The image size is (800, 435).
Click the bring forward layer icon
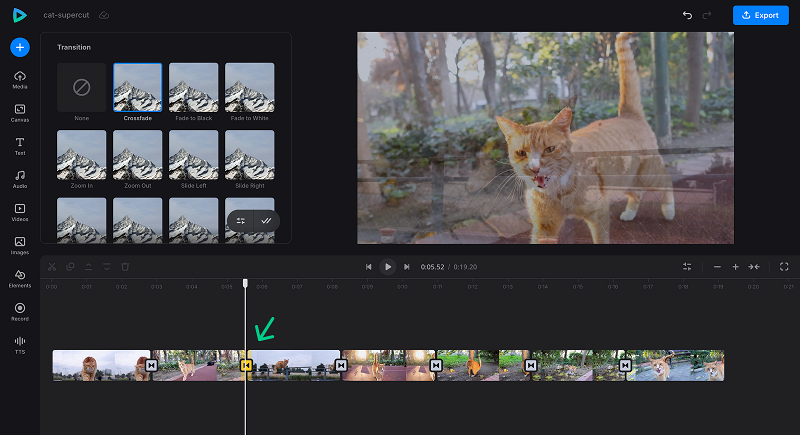click(88, 267)
